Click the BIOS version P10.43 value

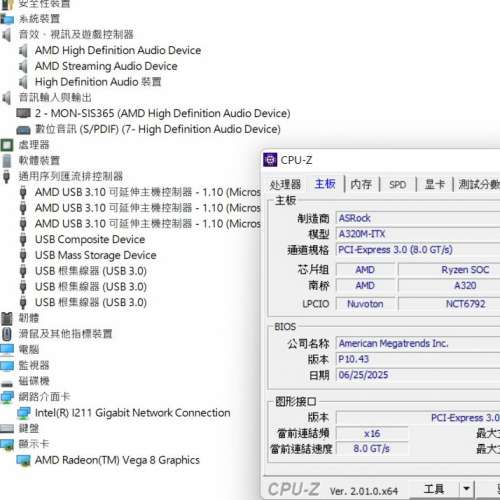pos(418,359)
